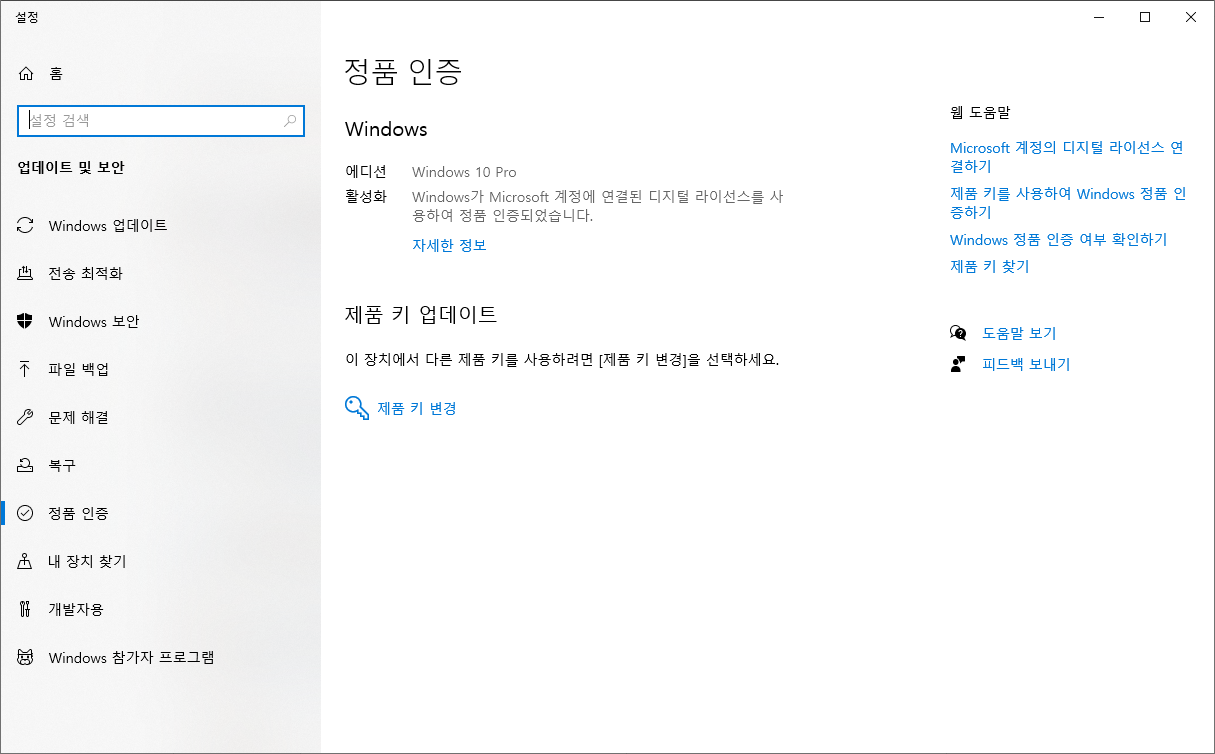
Task: Select 복구 in the sidebar
Action: pyautogui.click(x=161, y=465)
